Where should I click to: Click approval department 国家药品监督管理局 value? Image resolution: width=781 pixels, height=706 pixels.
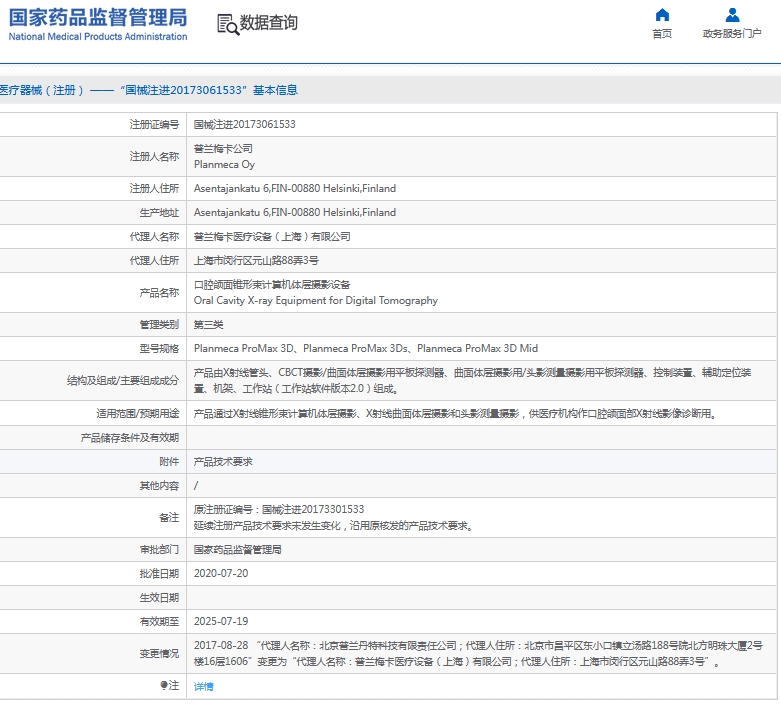click(x=237, y=550)
